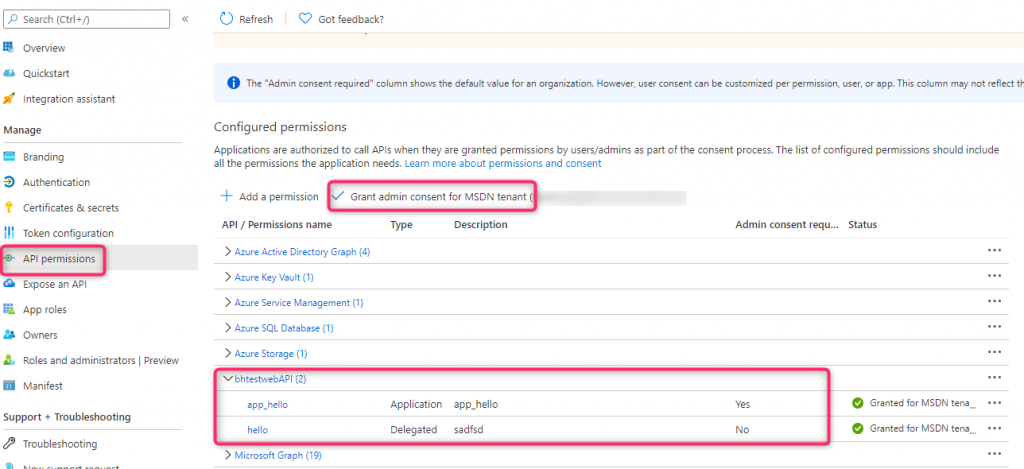Click the API permissions icon
The width and height of the screenshot is (1024, 469).
pos(8,259)
